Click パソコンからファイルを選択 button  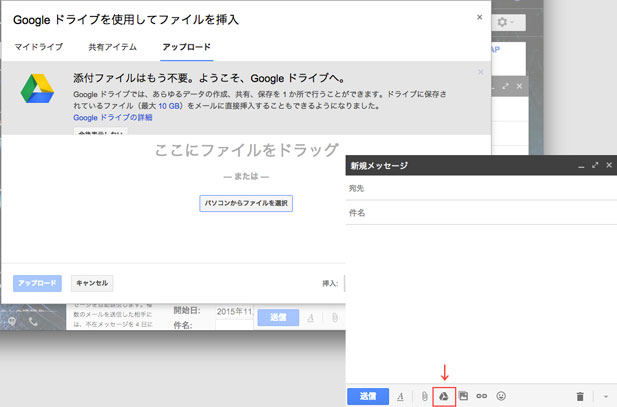(x=246, y=203)
